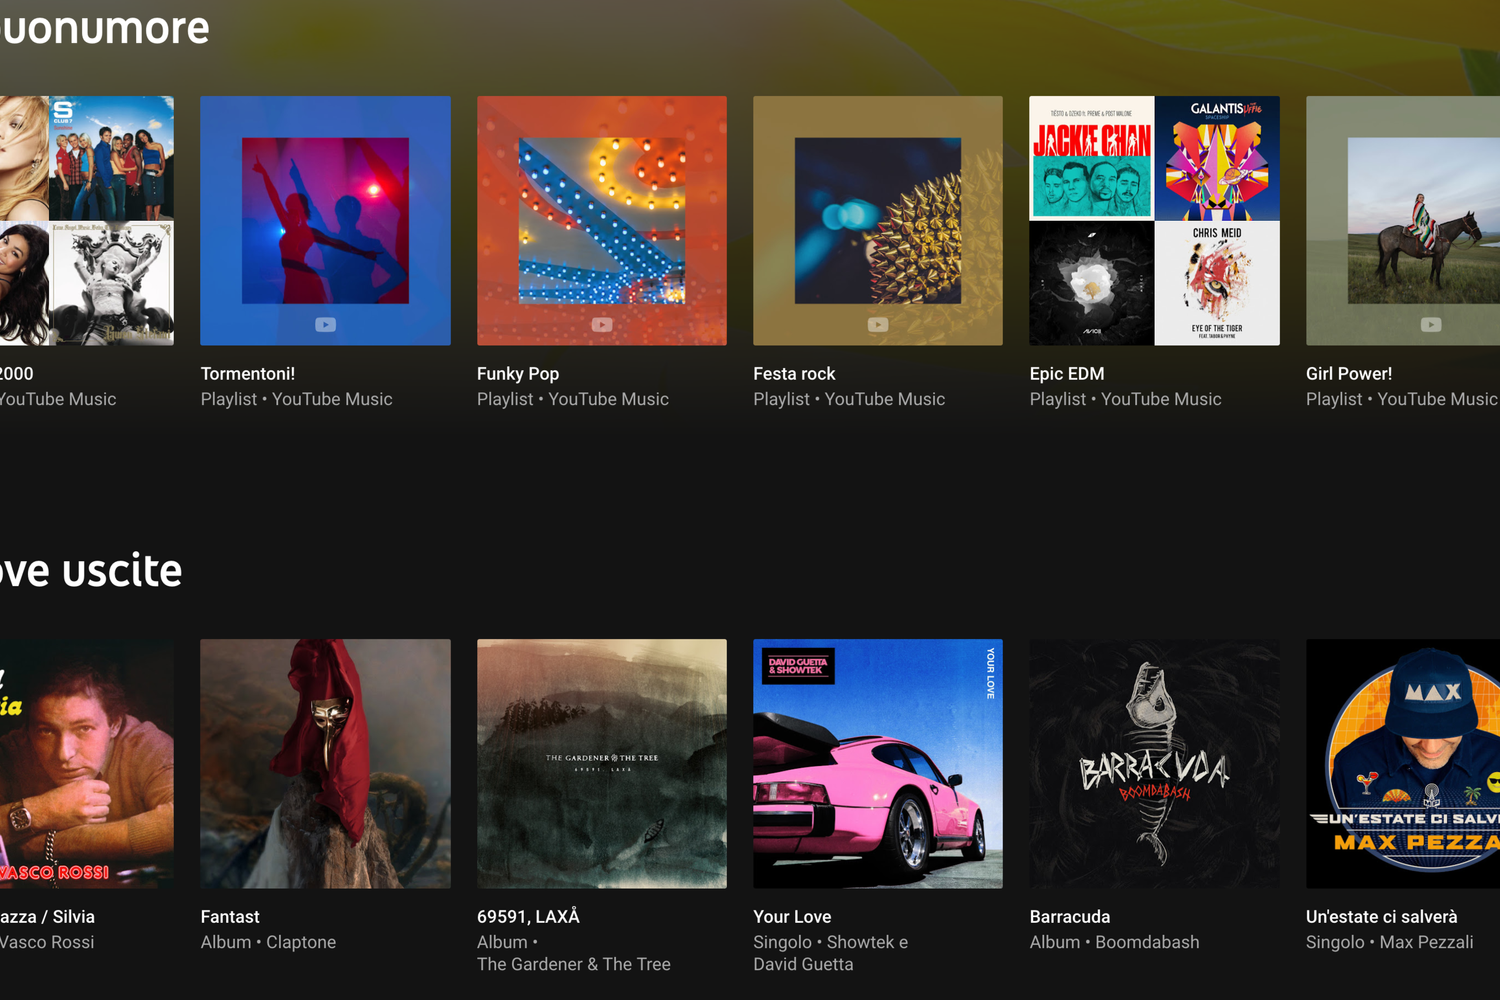Click the play icon on Epic EDM playlist

(1154, 324)
